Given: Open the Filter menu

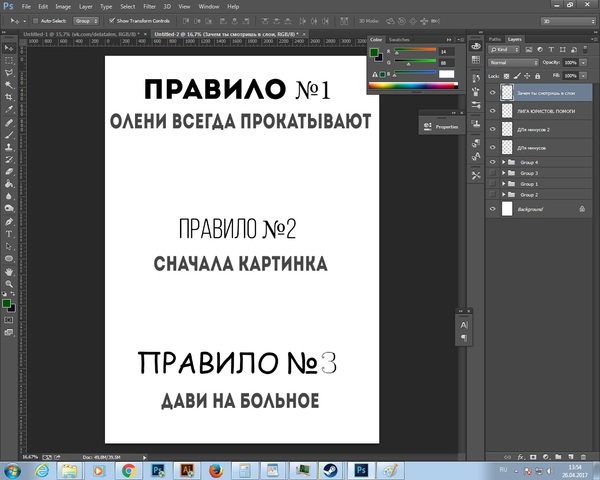Looking at the screenshot, I should [x=149, y=7].
